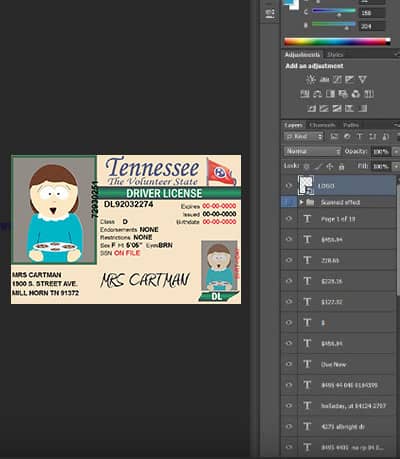Filter layers list for pixel layers
Screen dimensions: 400x459
[x=334, y=136]
